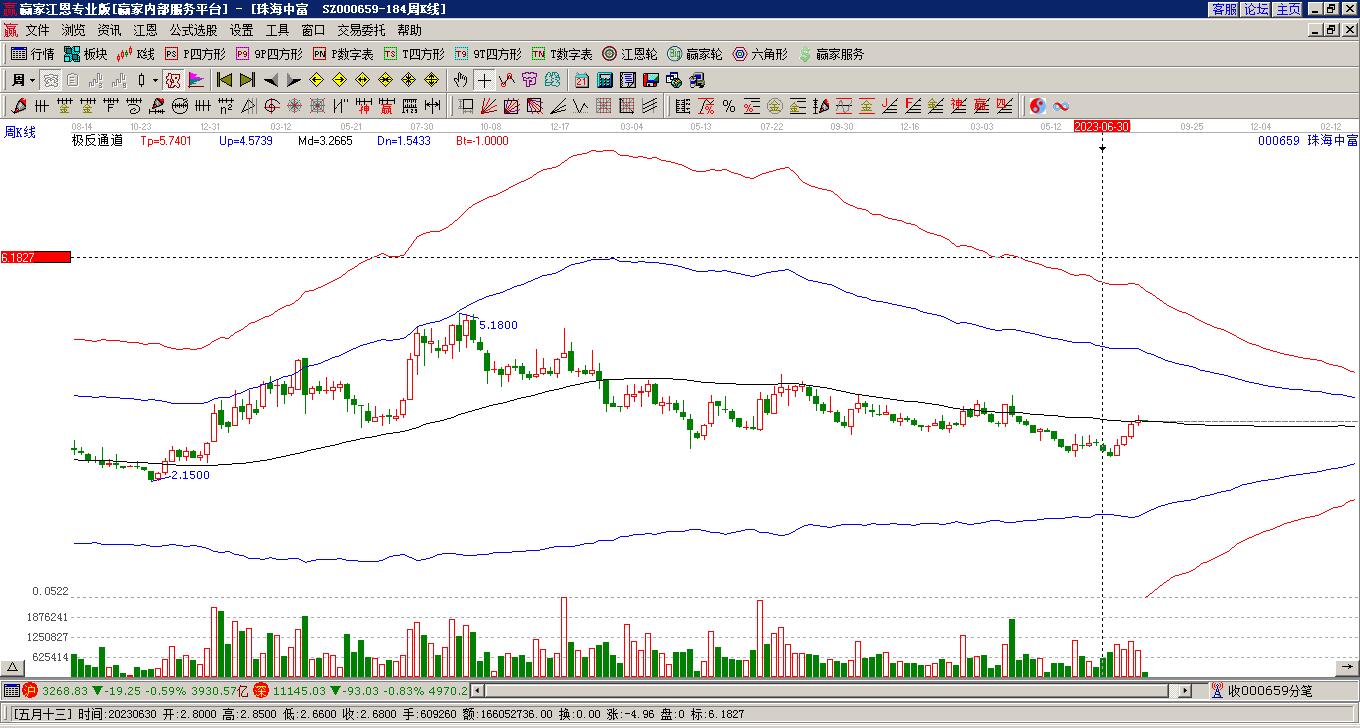The image size is (1360, 728).
Task: Click the horizontal scrollbar left arrow
Action: point(477,690)
